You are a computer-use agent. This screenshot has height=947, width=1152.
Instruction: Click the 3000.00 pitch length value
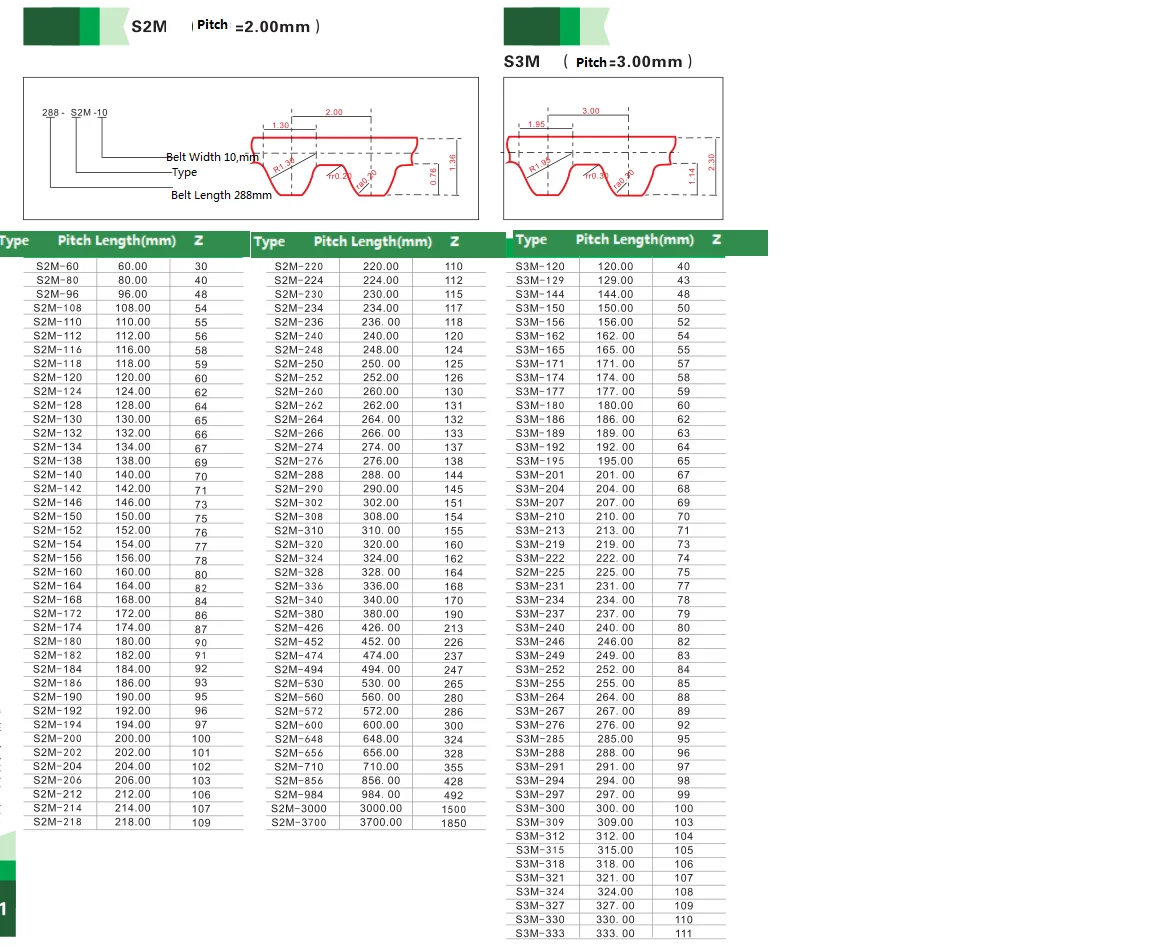pos(381,808)
